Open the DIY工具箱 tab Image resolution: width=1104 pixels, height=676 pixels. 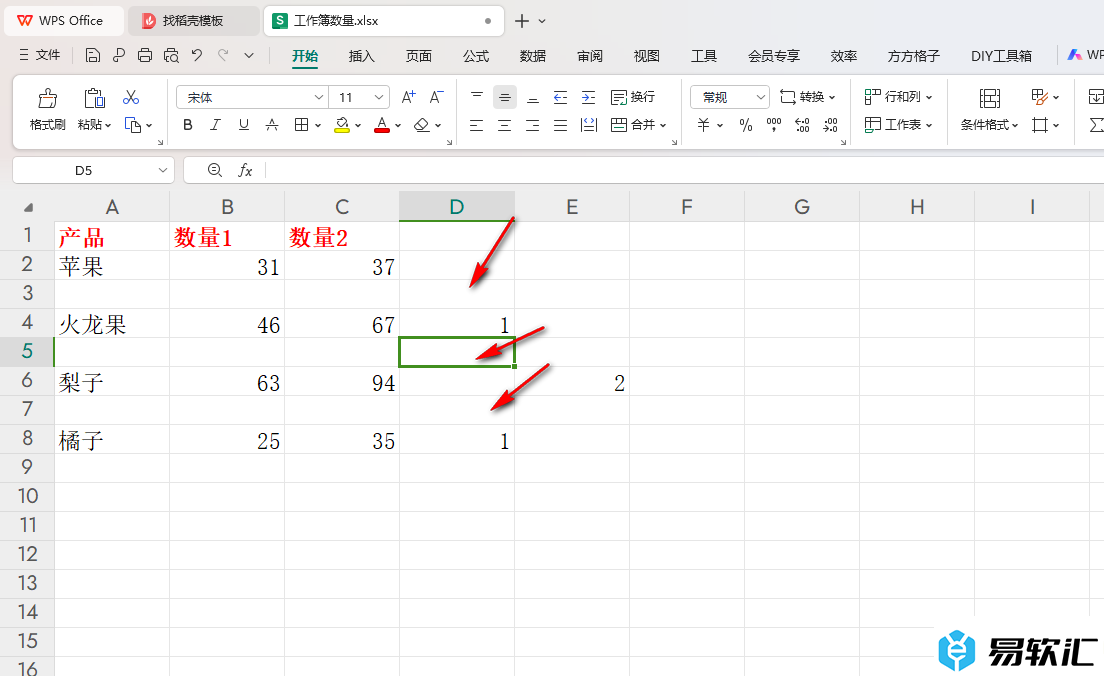[x=1001, y=56]
